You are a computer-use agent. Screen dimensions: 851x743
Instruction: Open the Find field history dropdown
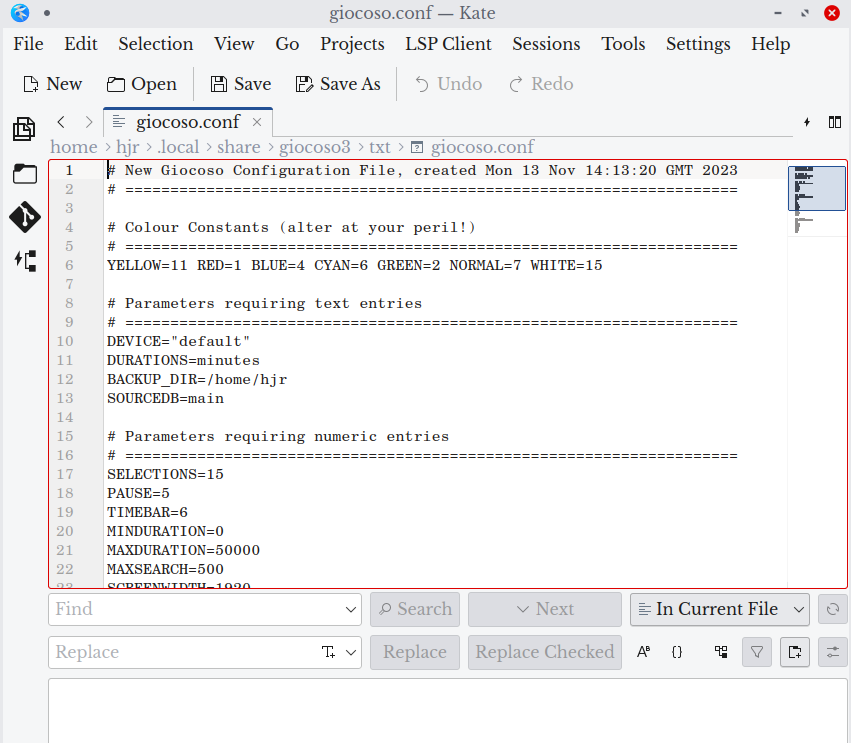tap(350, 608)
